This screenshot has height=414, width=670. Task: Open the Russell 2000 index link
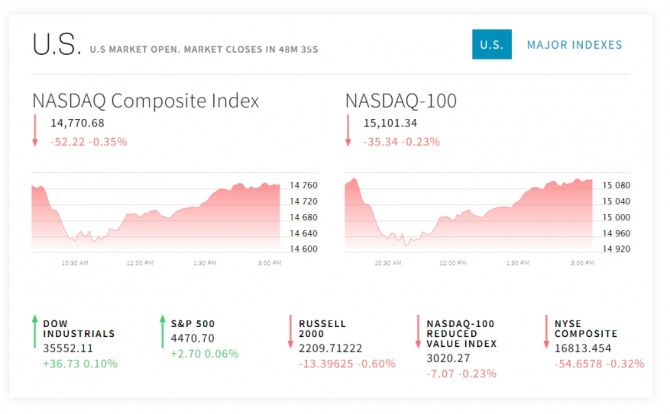tap(322, 329)
